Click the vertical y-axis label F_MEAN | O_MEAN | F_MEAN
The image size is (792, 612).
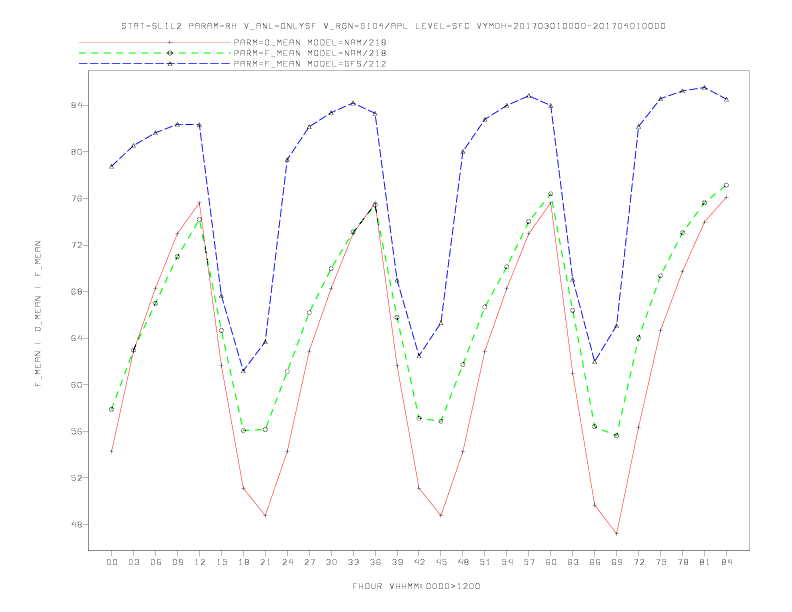pos(38,314)
